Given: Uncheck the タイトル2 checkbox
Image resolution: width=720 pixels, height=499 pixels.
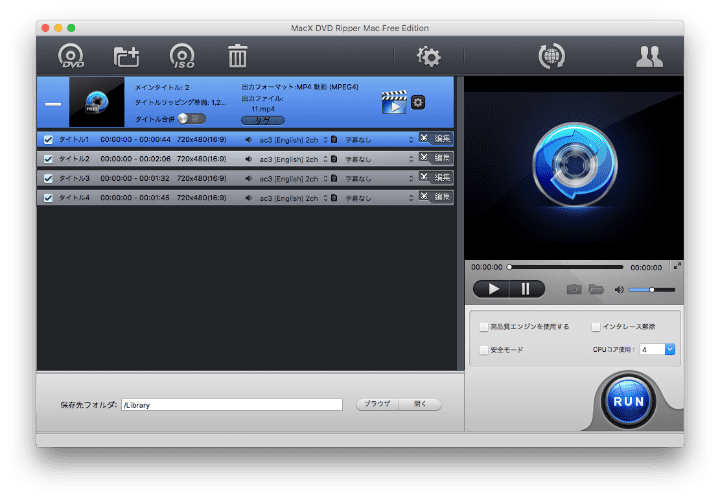Looking at the screenshot, I should pyautogui.click(x=48, y=159).
